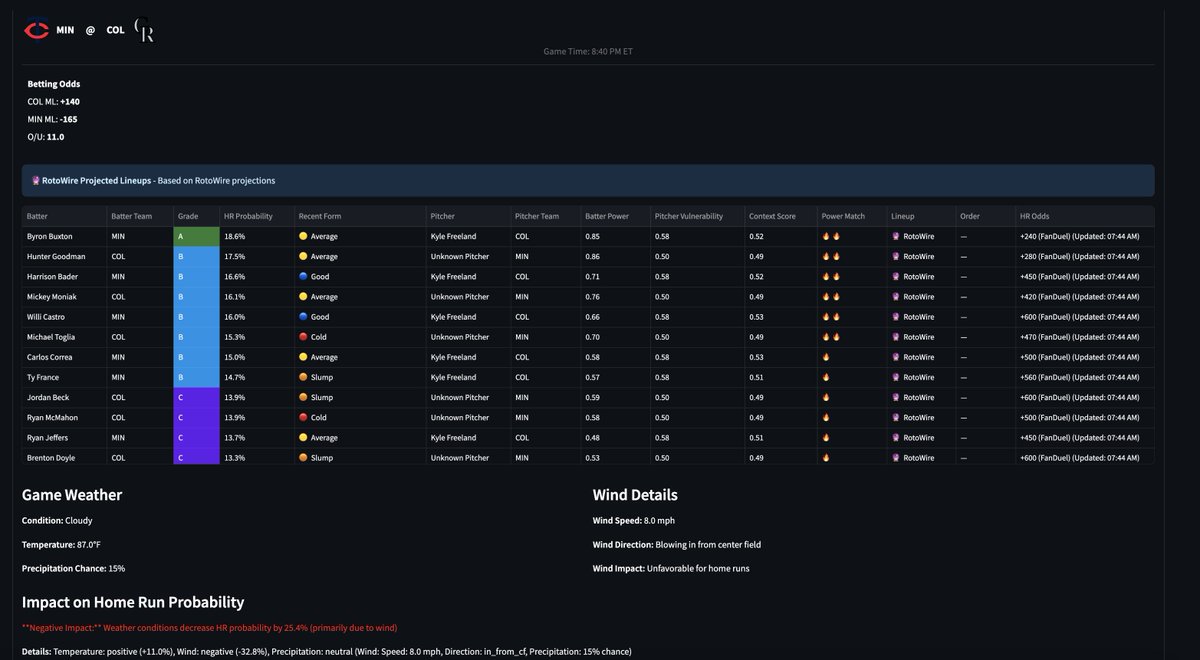Click the Precipitation Chance 15% line
Viewport: 1200px width, 660px height.
click(x=73, y=568)
